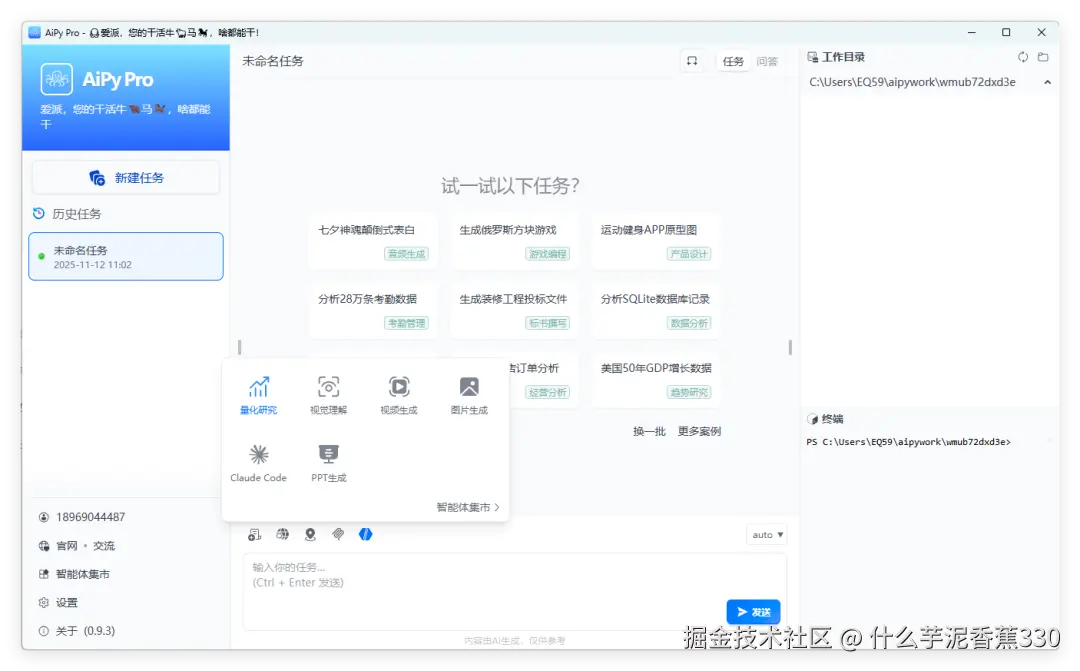The width and height of the screenshot is (1080, 671).
Task: Open 智能体集市 in the sidebar
Action: (83, 574)
